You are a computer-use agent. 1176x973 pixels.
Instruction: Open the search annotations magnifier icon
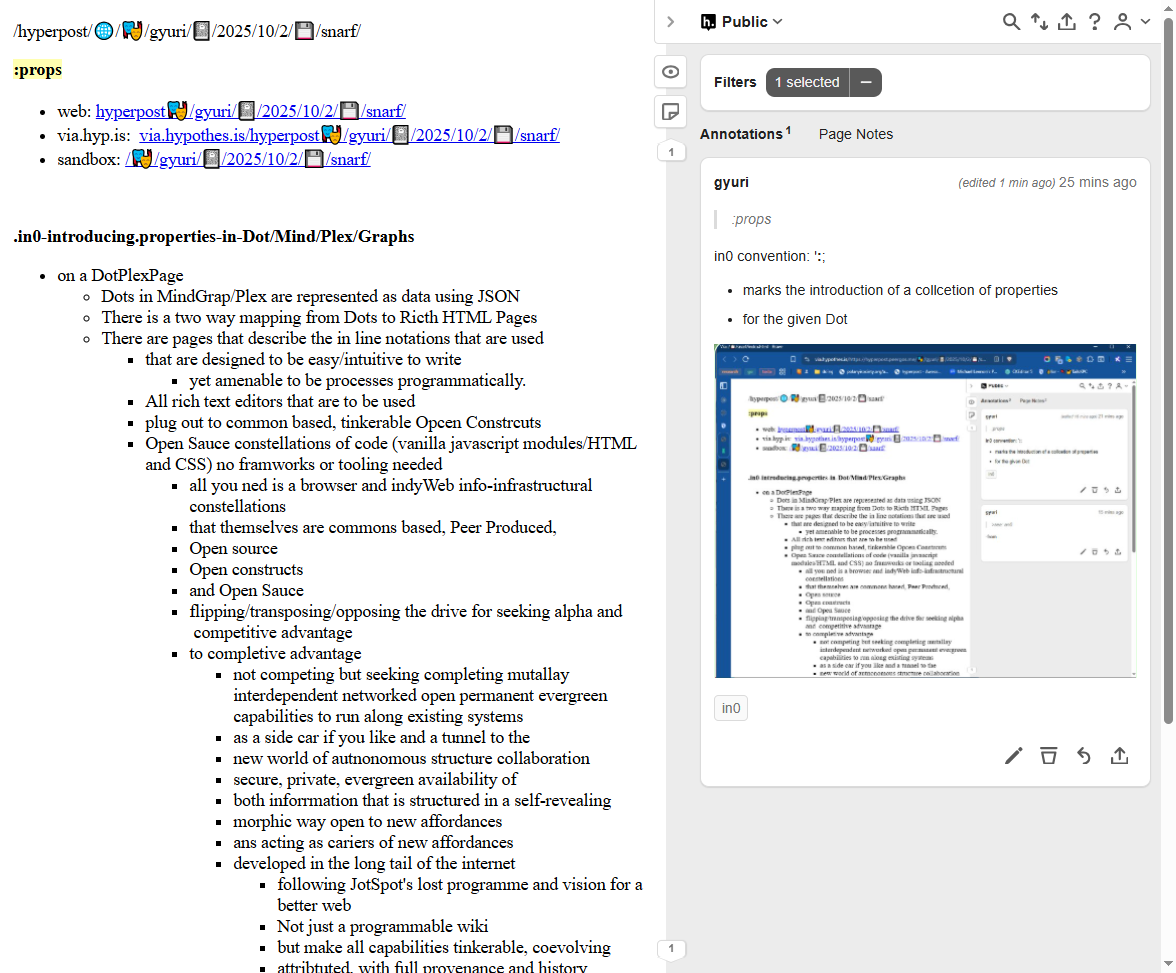1011,22
